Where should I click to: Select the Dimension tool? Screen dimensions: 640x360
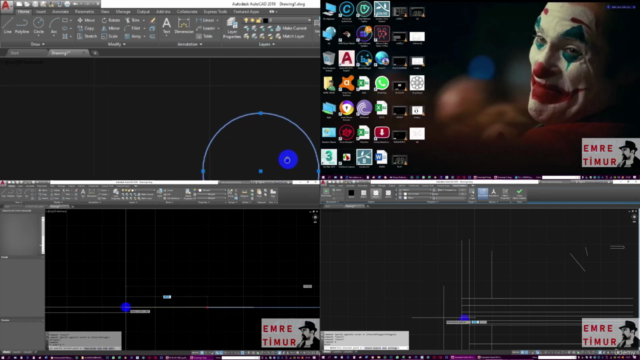tap(184, 26)
